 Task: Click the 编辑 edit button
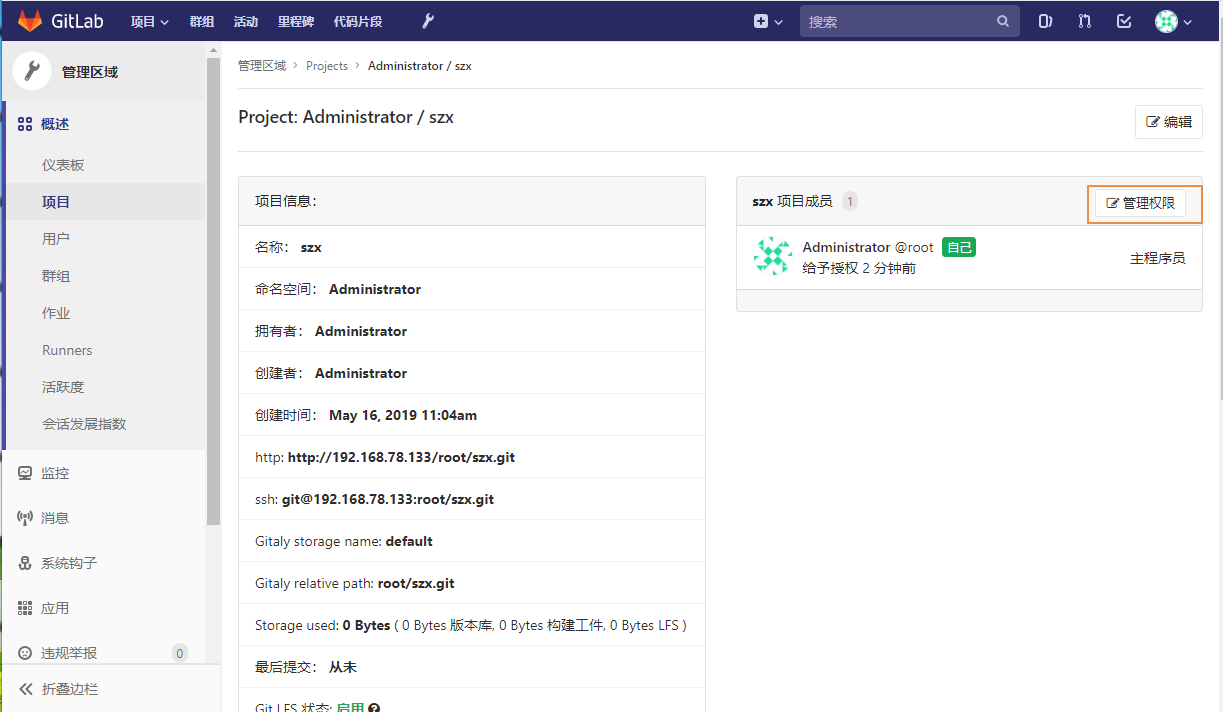pyautogui.click(x=1169, y=122)
